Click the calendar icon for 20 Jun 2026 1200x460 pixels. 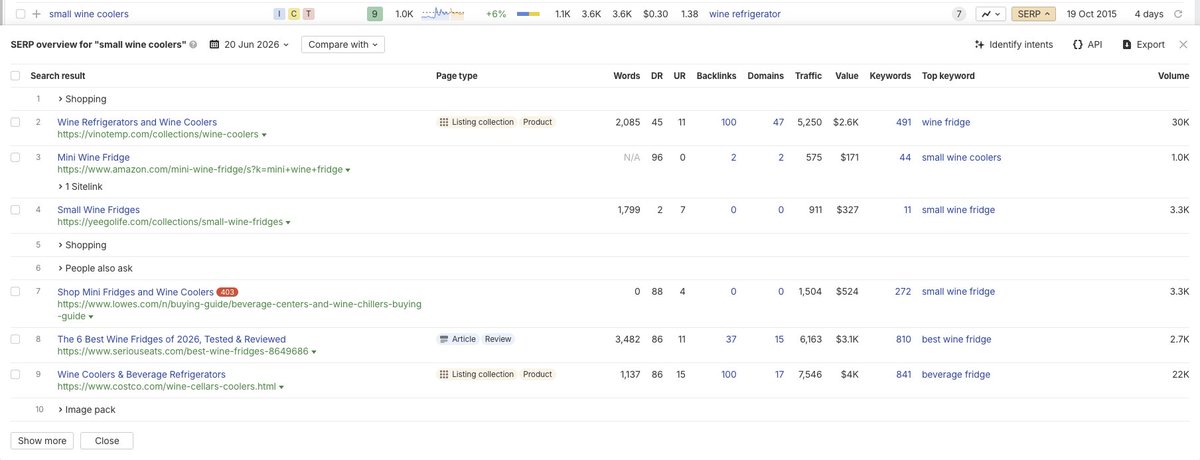coord(215,45)
